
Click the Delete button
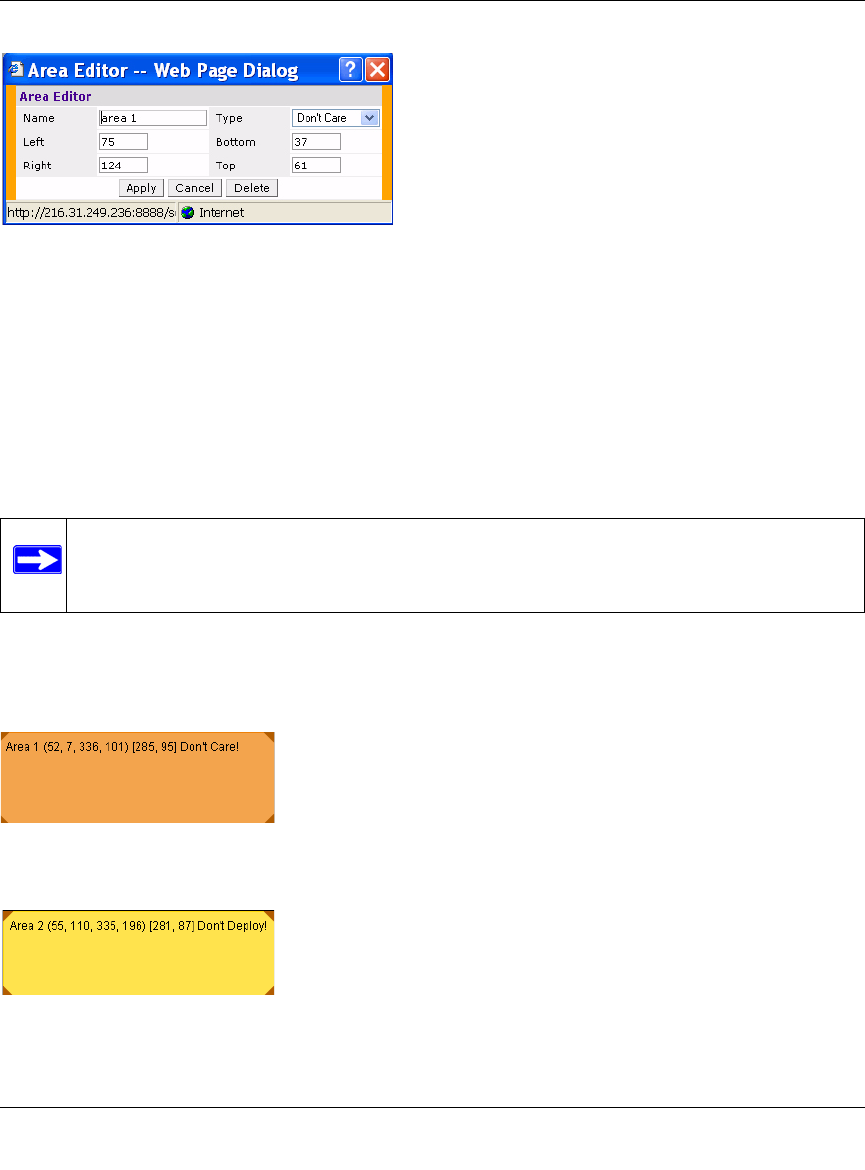coord(252,188)
